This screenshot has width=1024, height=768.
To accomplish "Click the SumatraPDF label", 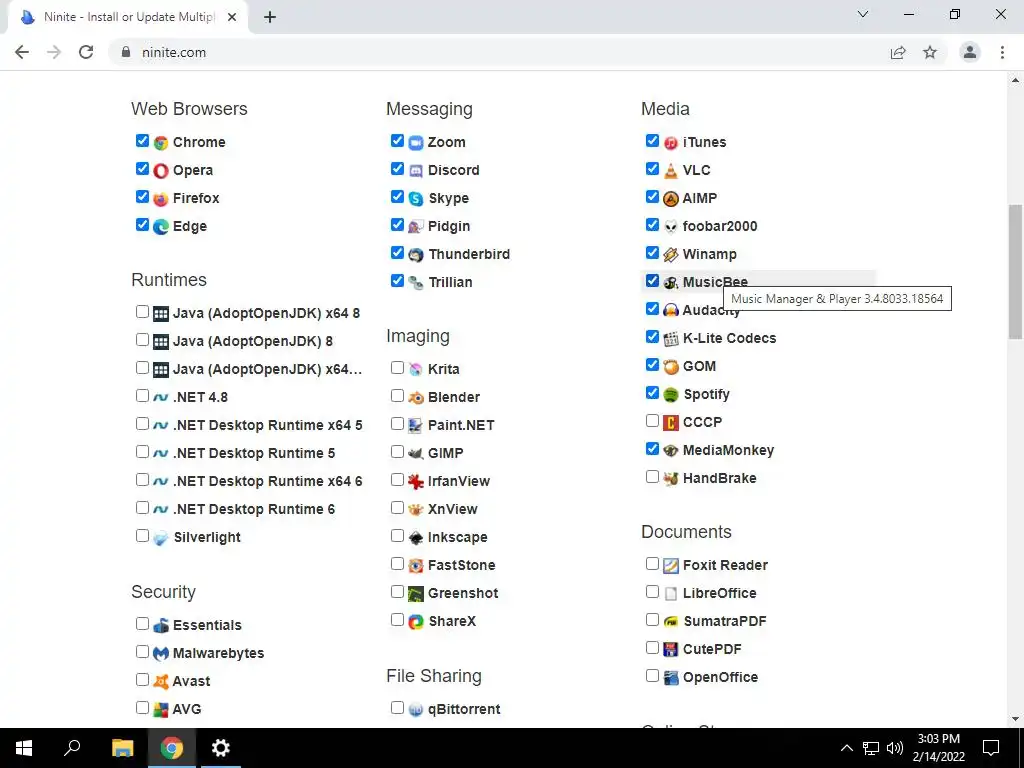I will pos(724,622).
